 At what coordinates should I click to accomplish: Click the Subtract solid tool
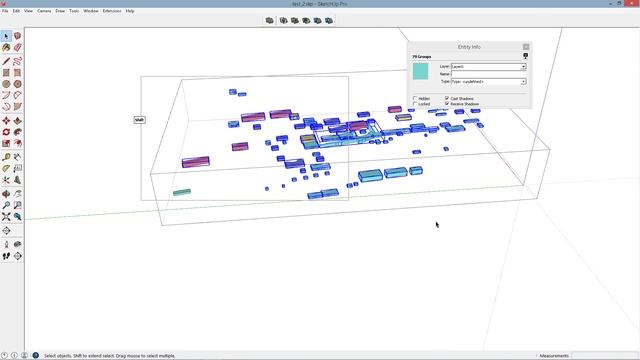(306, 20)
